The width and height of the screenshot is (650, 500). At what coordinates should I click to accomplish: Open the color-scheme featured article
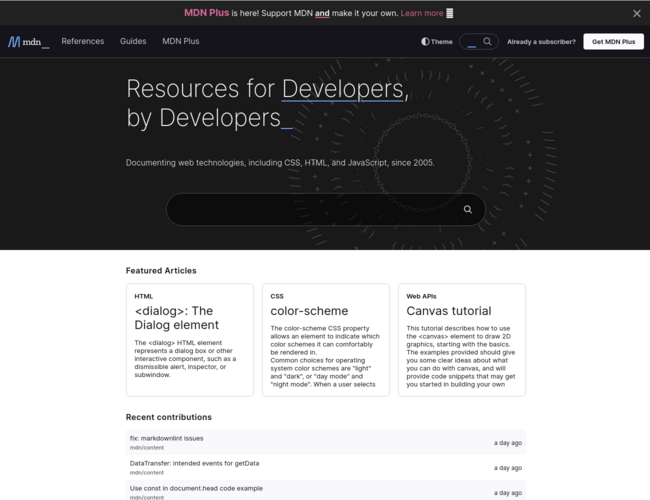tap(309, 311)
